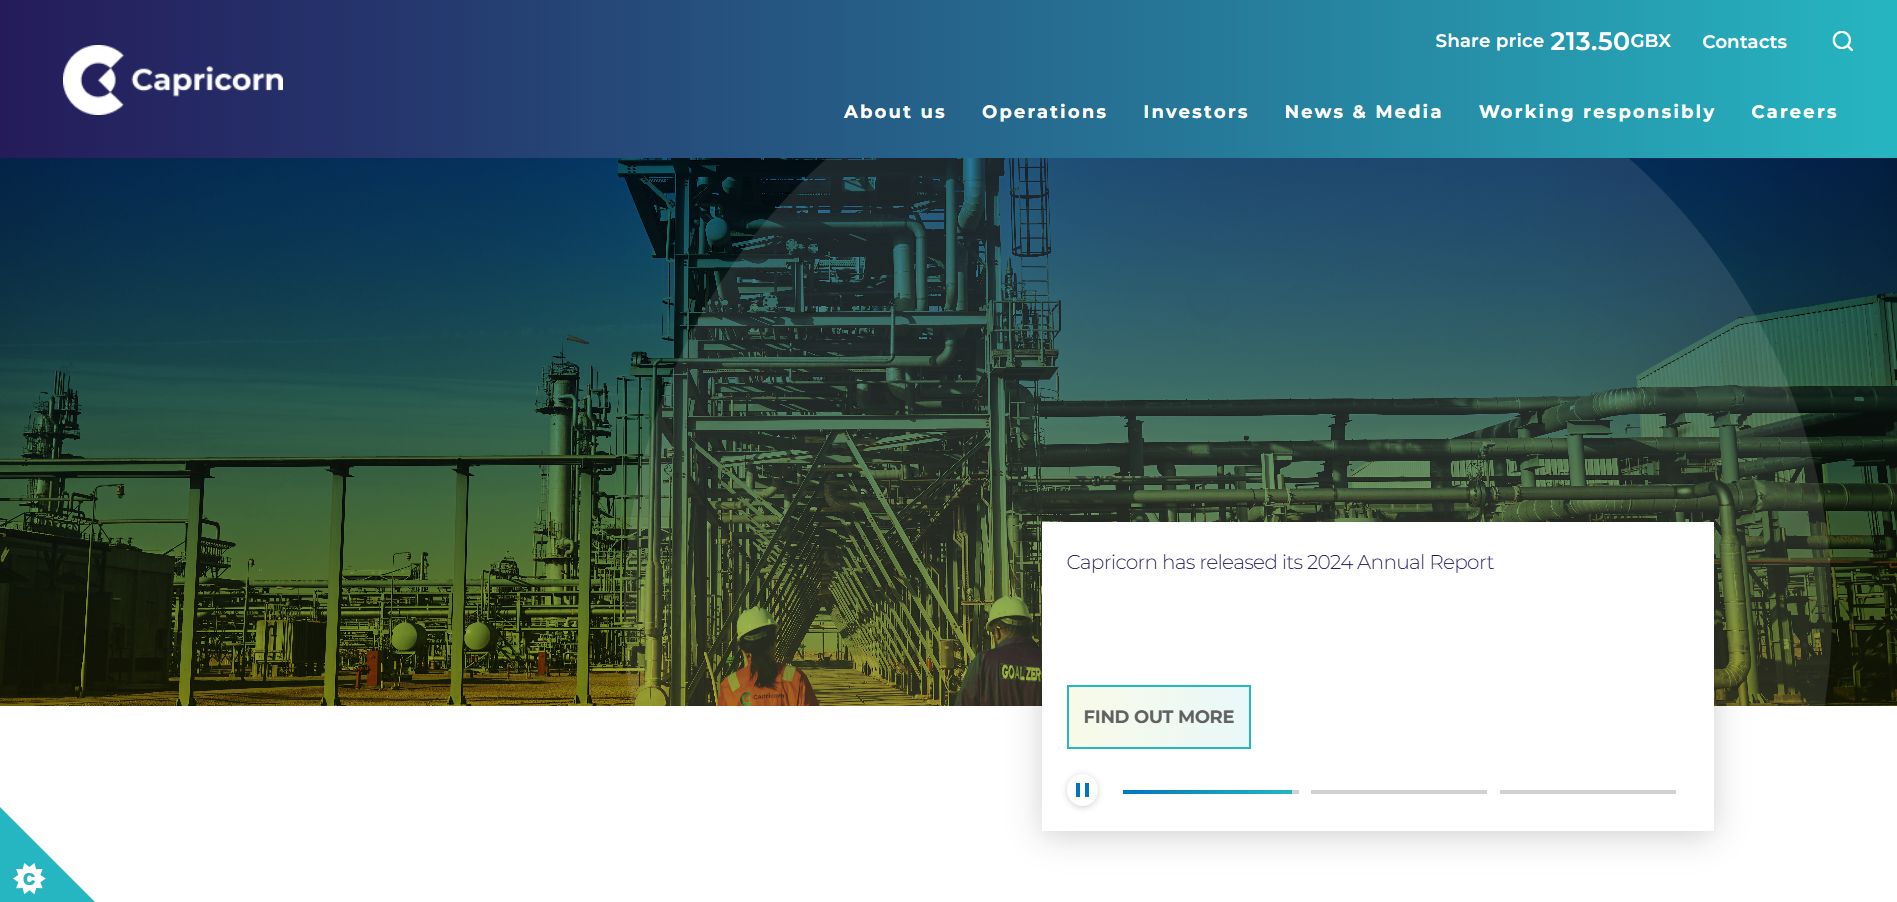Expand the About us menu
Image resolution: width=1897 pixels, height=902 pixels.
point(894,112)
